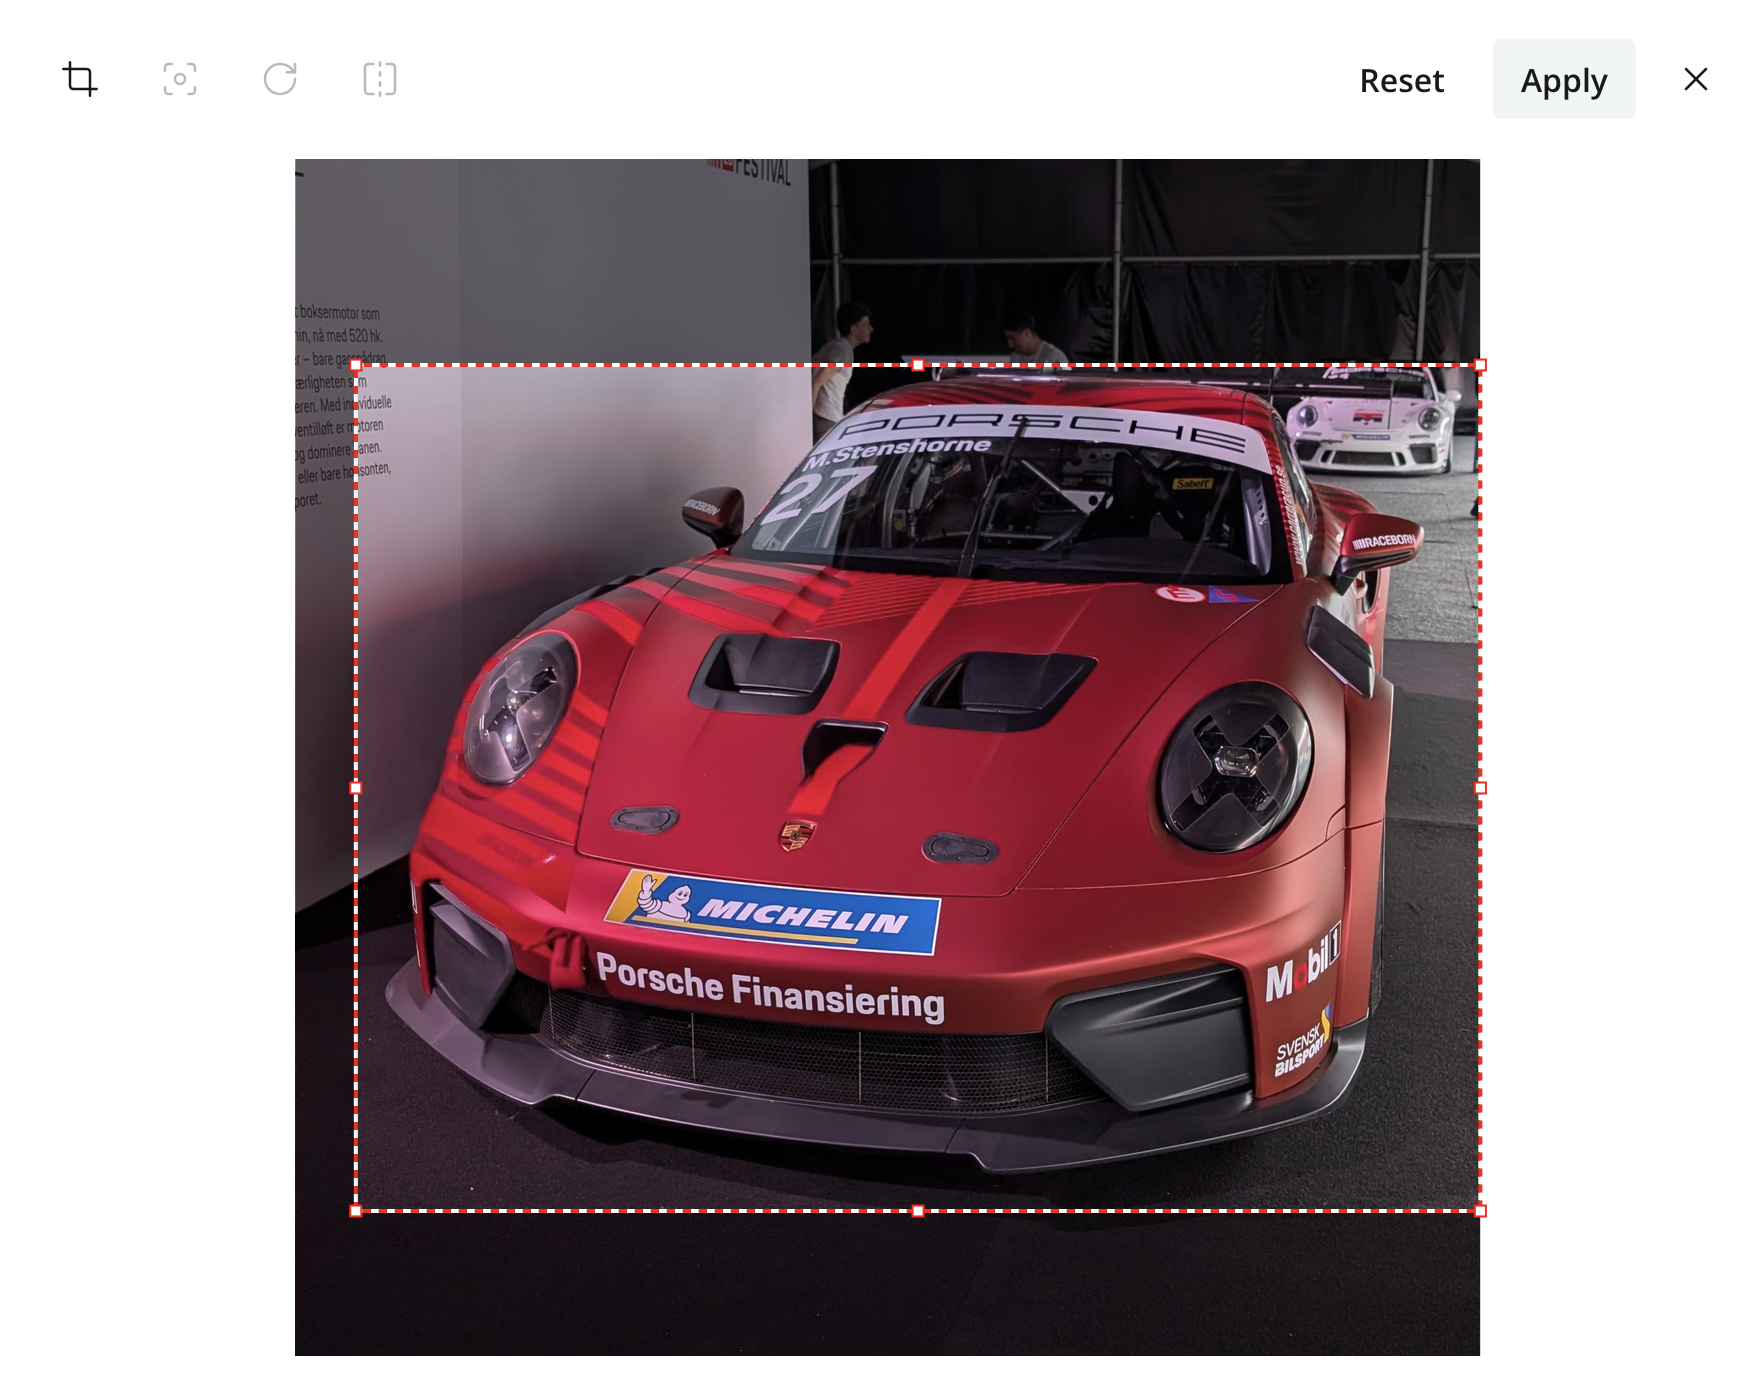1760x1380 pixels.
Task: Click the bottom-middle crop edge handle
Action: point(918,1211)
